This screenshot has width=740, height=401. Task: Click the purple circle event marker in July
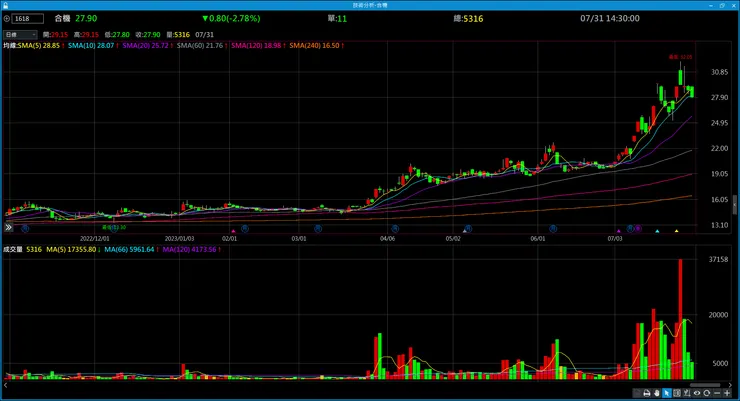(638, 229)
